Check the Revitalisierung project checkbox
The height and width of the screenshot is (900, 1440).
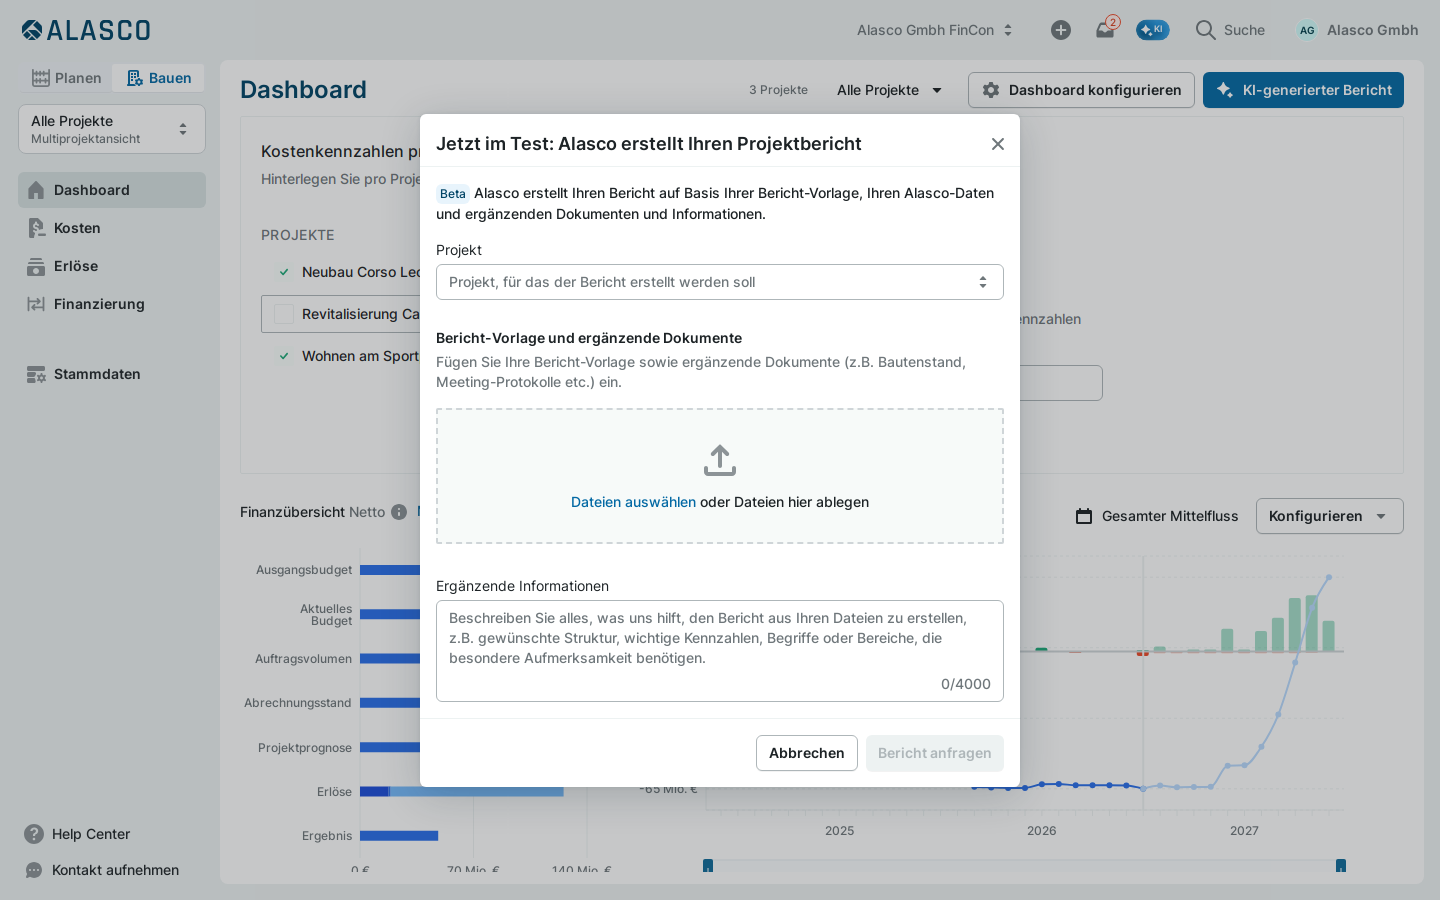click(x=284, y=314)
